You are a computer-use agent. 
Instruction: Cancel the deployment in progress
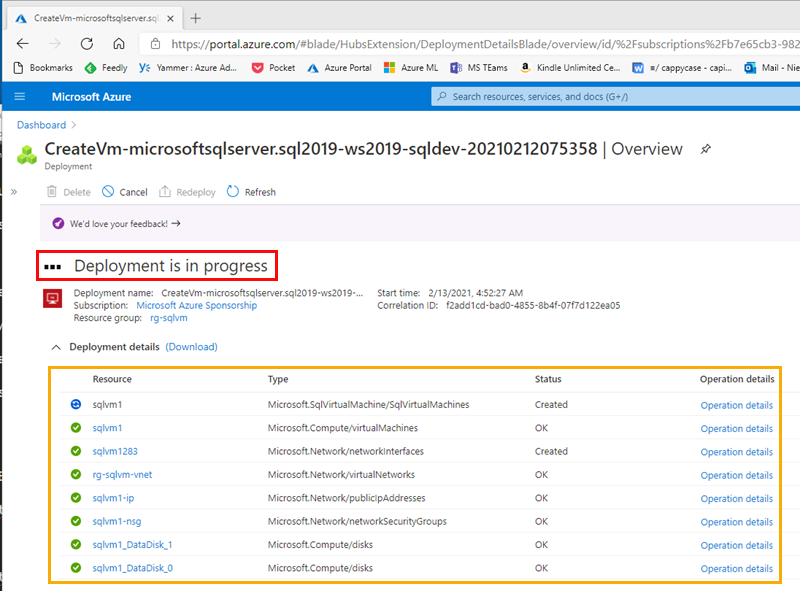tap(125, 192)
